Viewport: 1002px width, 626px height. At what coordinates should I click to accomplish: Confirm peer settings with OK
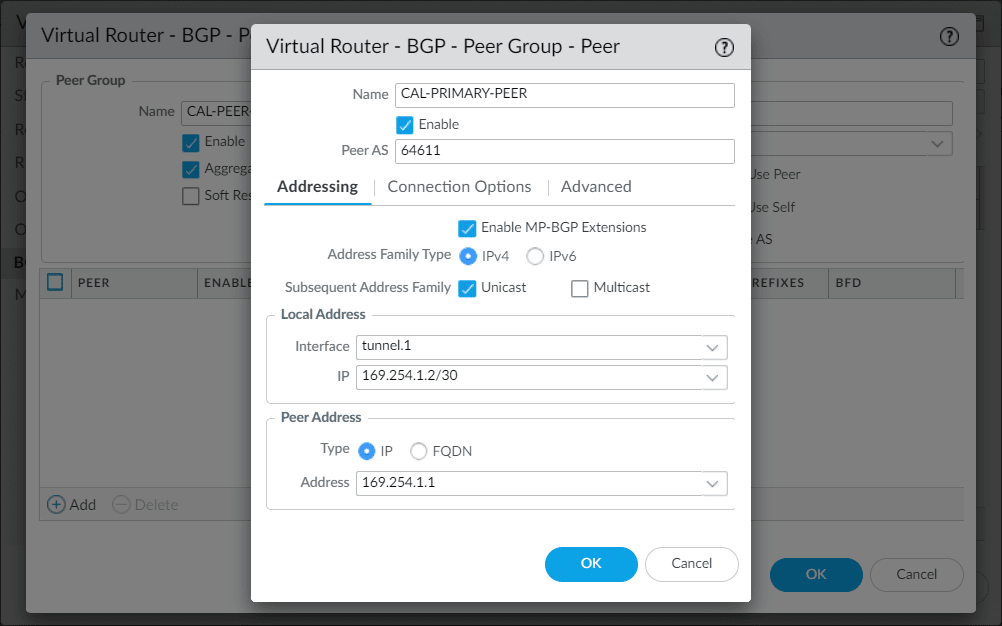(590, 564)
